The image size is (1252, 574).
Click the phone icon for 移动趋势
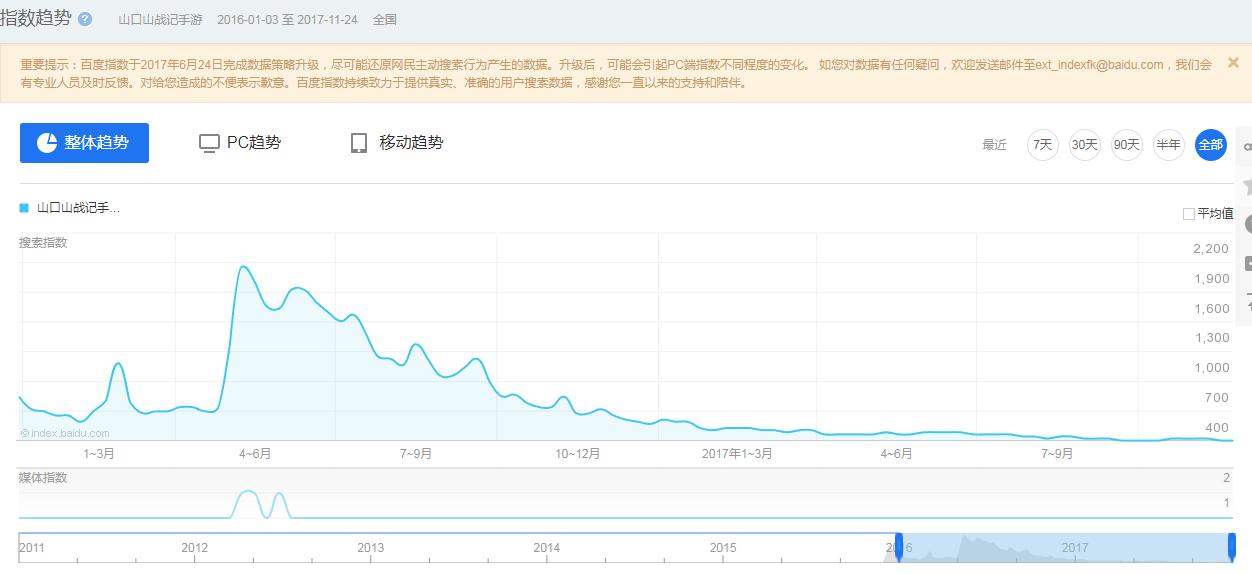pos(359,143)
